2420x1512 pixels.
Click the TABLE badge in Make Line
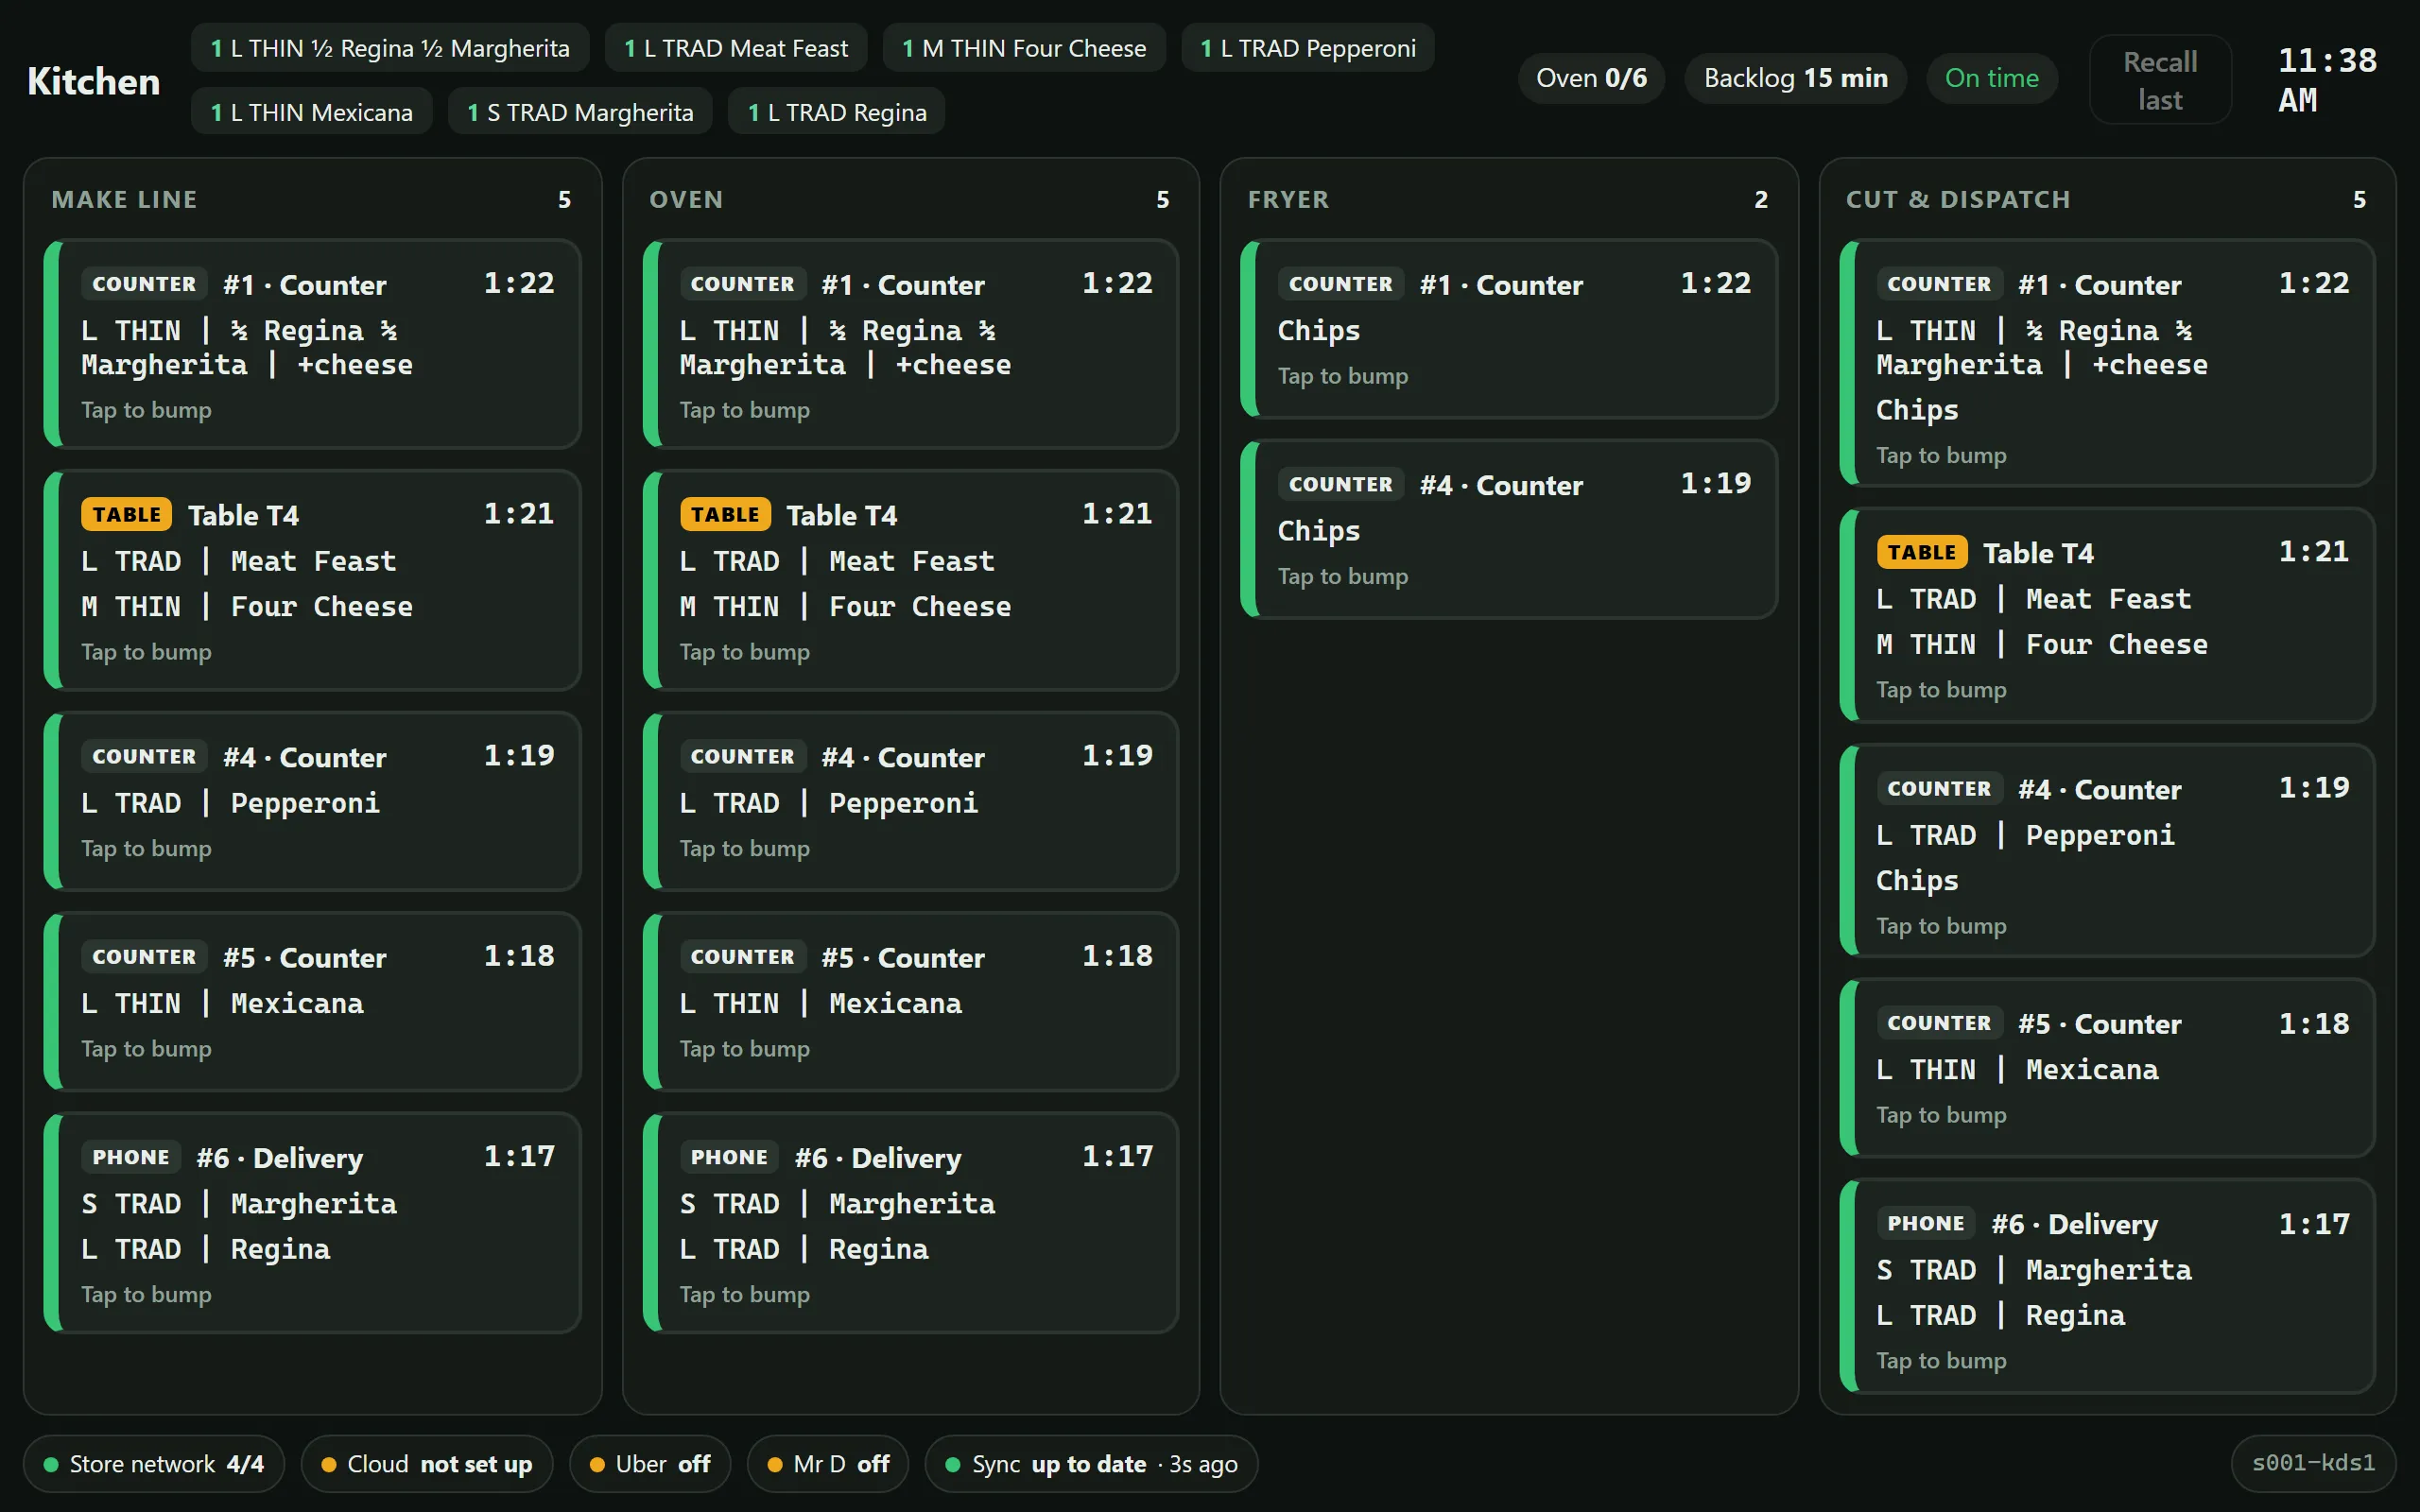click(x=127, y=515)
